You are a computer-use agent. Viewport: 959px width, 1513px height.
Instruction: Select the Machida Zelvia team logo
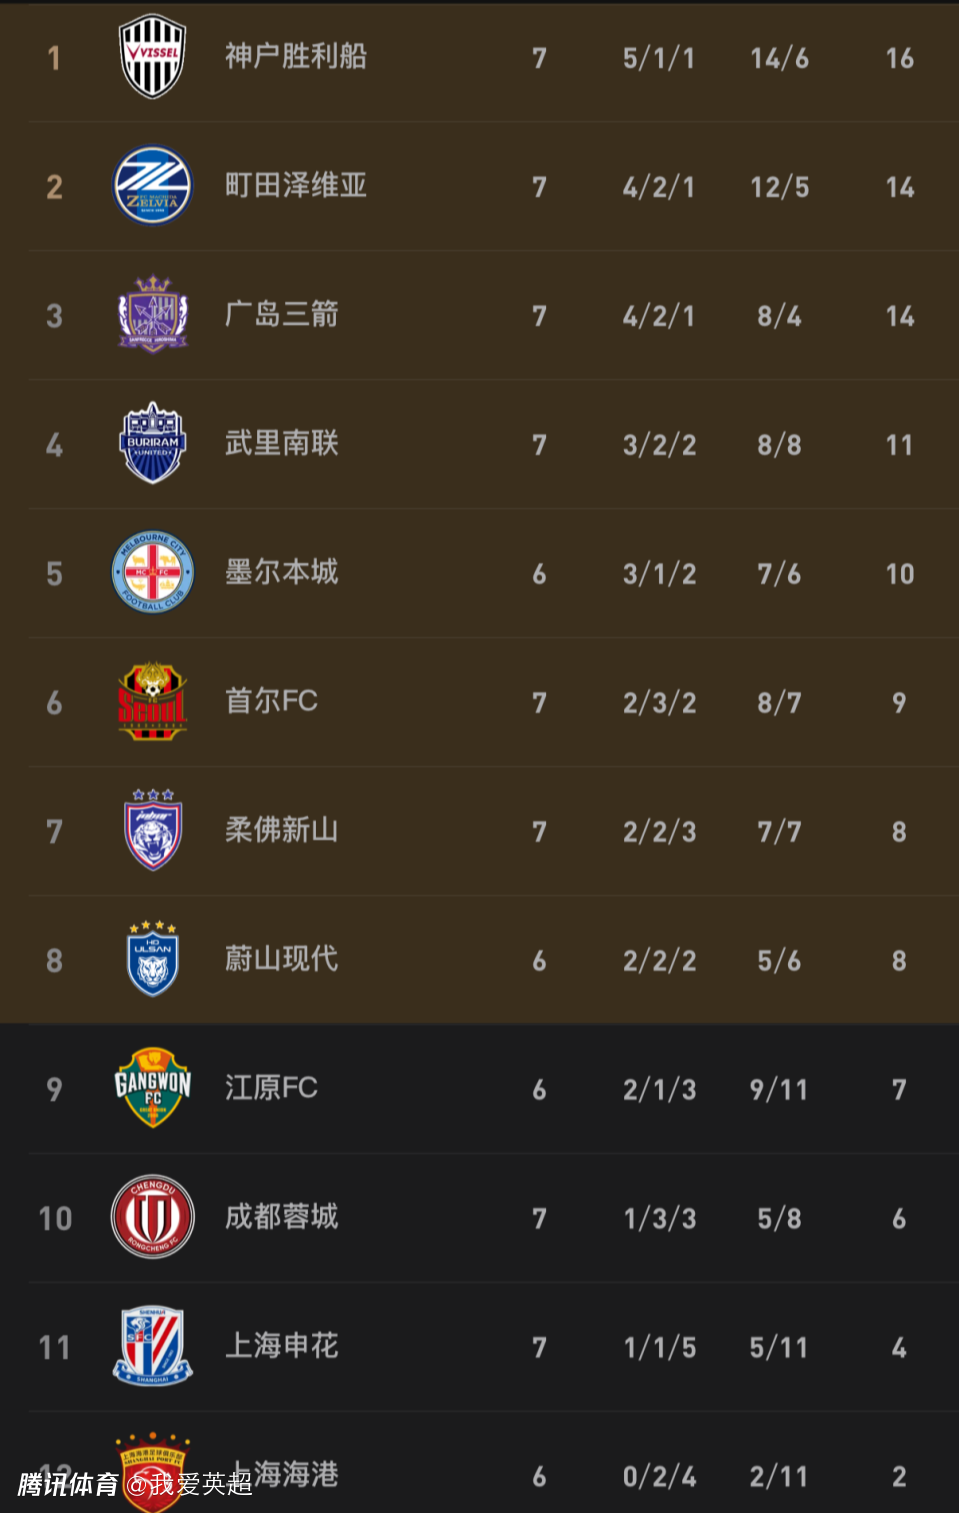click(152, 186)
